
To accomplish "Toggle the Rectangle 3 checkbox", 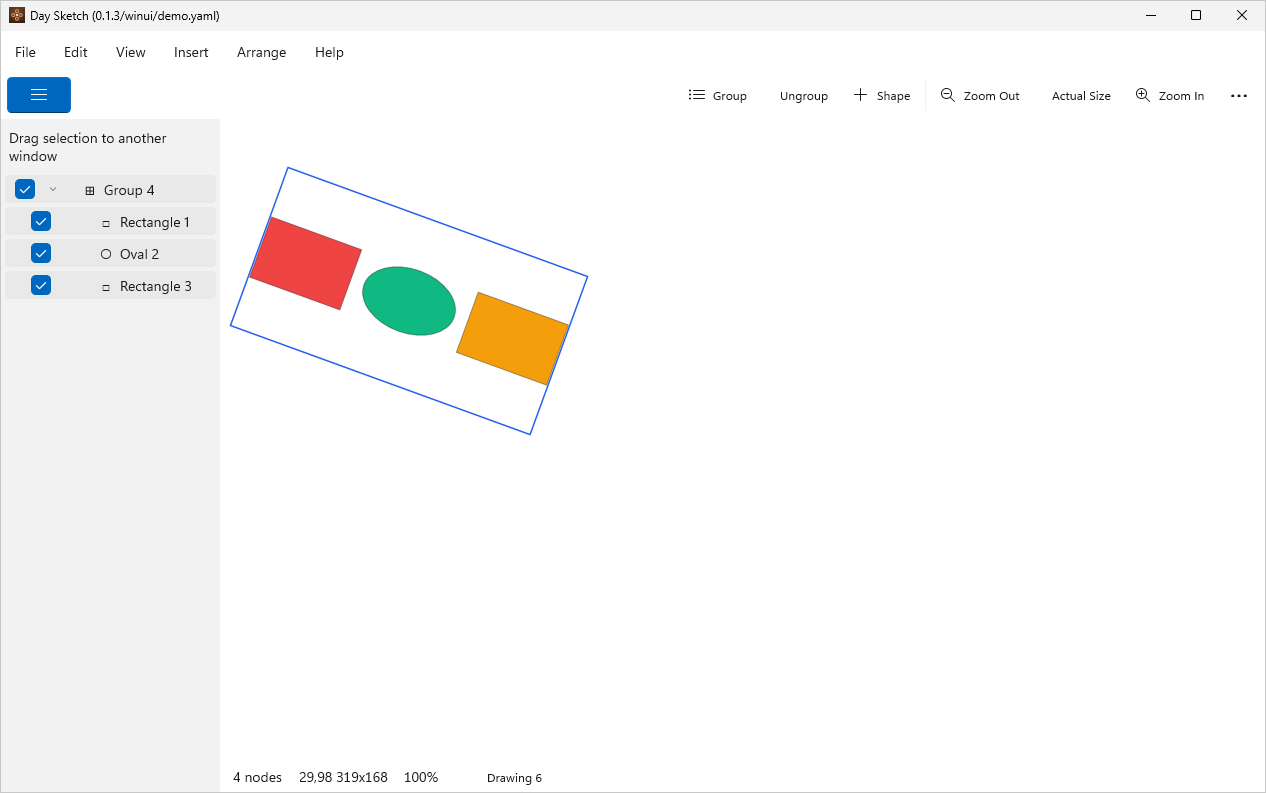I will click(41, 285).
